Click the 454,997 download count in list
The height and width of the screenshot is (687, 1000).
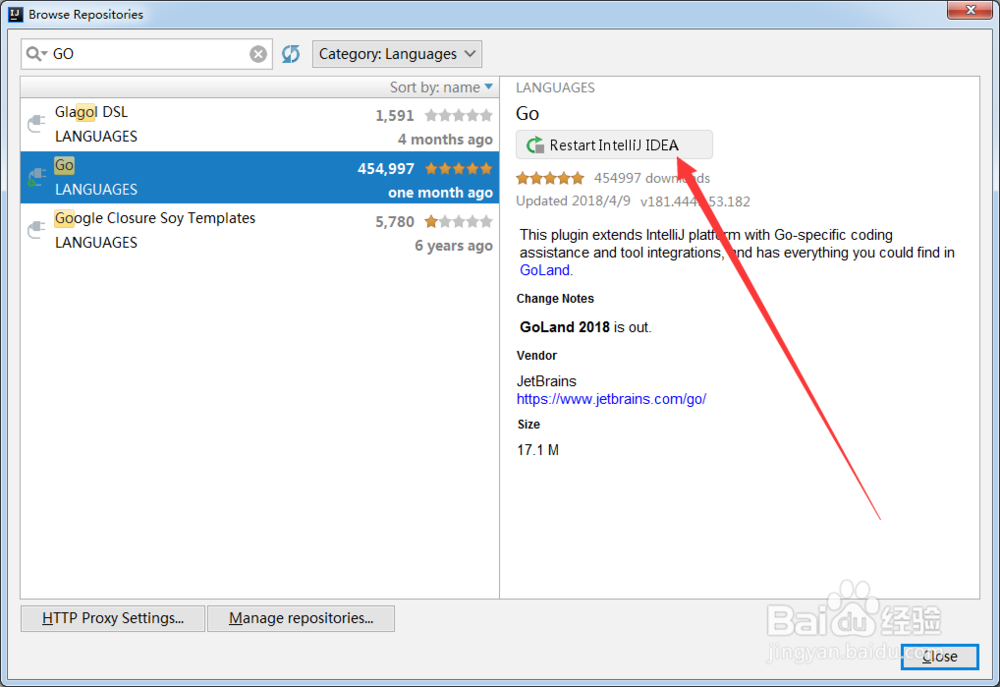[x=386, y=169]
